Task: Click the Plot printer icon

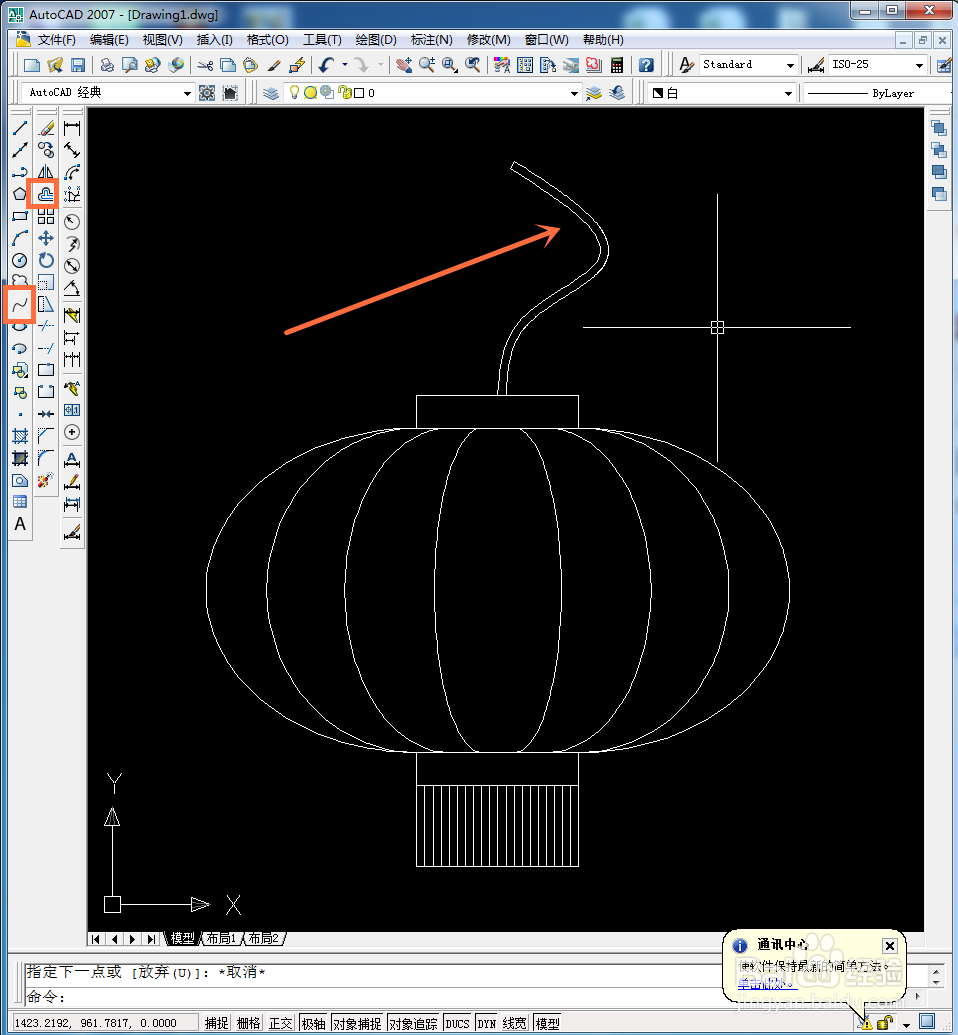Action: (x=106, y=65)
